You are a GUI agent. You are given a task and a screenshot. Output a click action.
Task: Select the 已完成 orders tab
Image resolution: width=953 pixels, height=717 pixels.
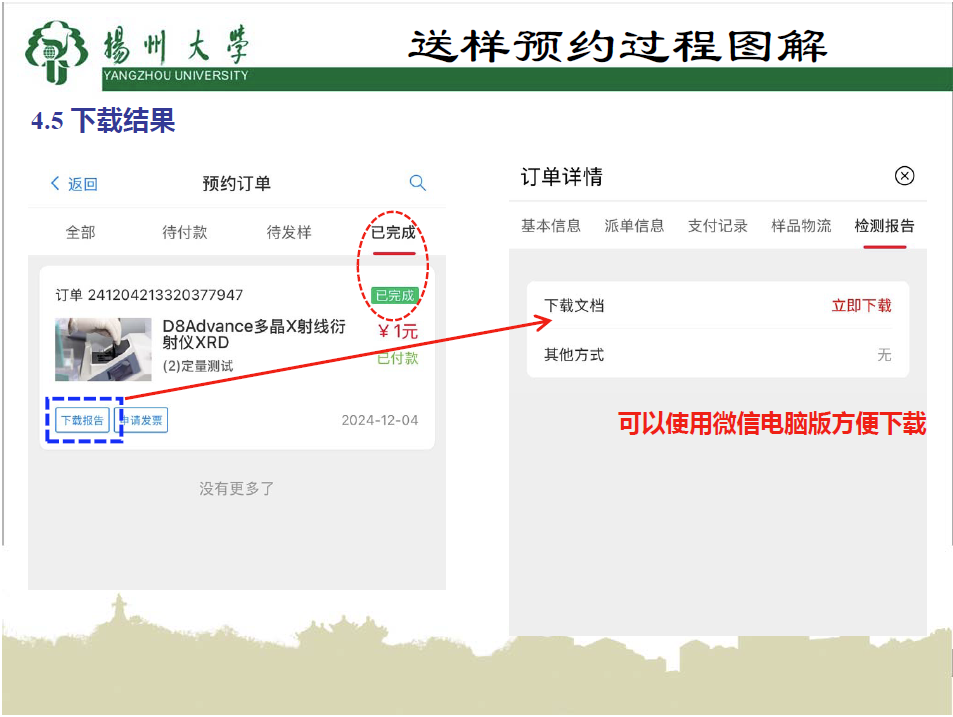coord(393,232)
